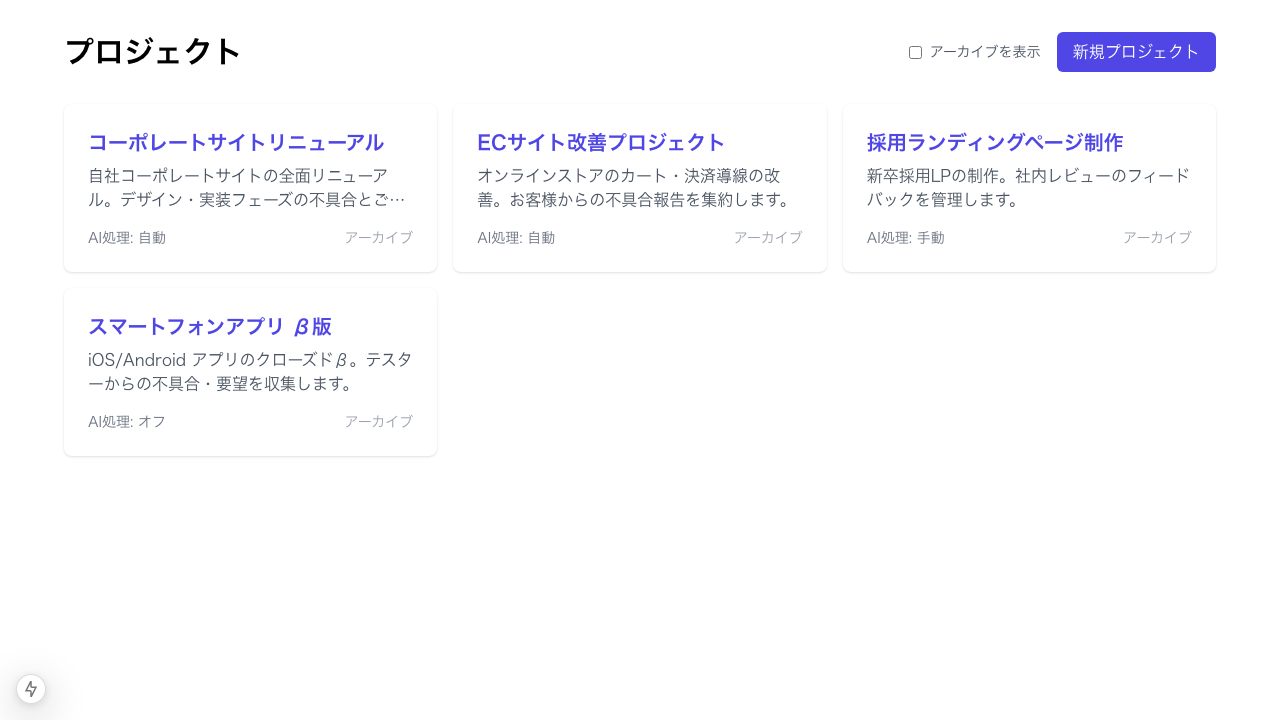Click AI処理: 自動 on コーポレートサイト card

127,238
